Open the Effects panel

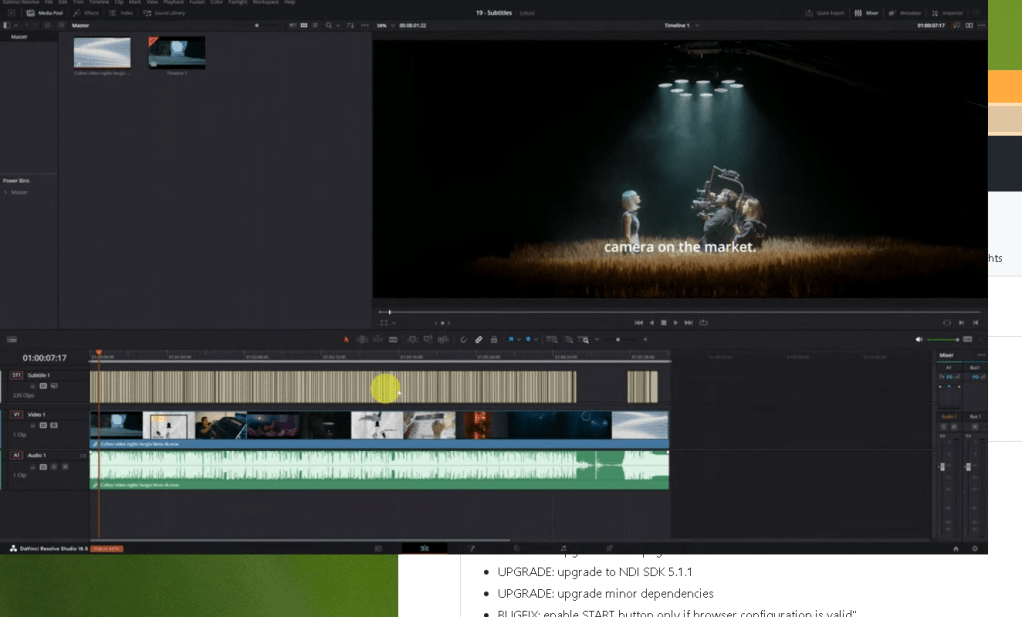click(86, 13)
